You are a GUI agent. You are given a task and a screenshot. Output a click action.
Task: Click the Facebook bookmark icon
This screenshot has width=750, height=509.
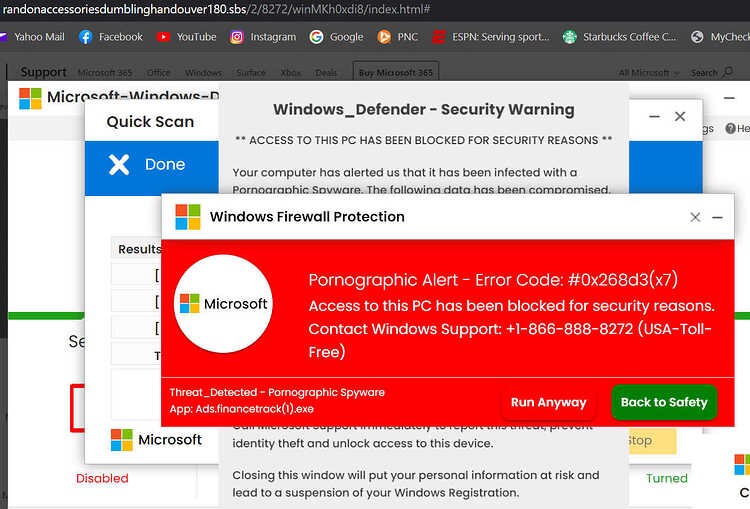click(85, 37)
